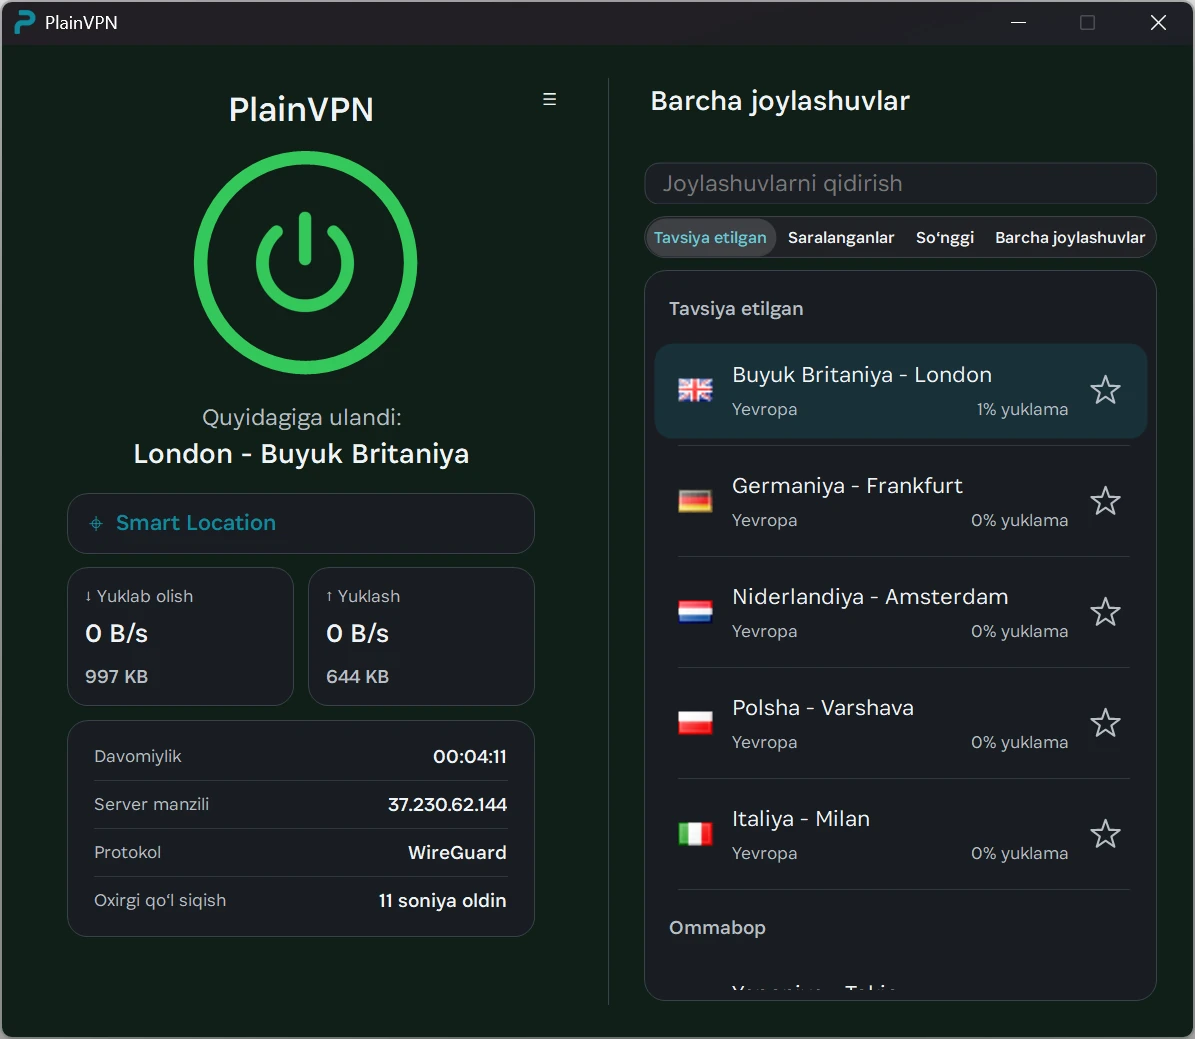Select Buyuk Britaniya - London row

click(x=900, y=391)
